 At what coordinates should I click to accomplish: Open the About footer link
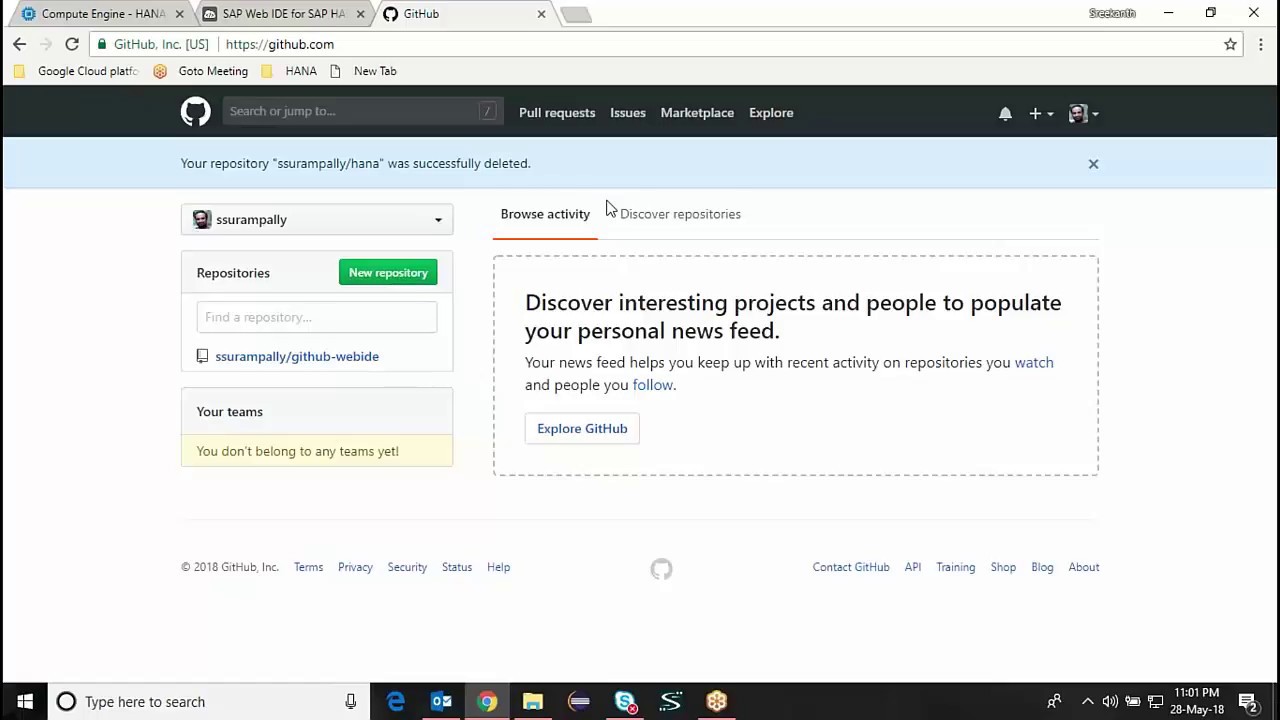(x=1084, y=567)
